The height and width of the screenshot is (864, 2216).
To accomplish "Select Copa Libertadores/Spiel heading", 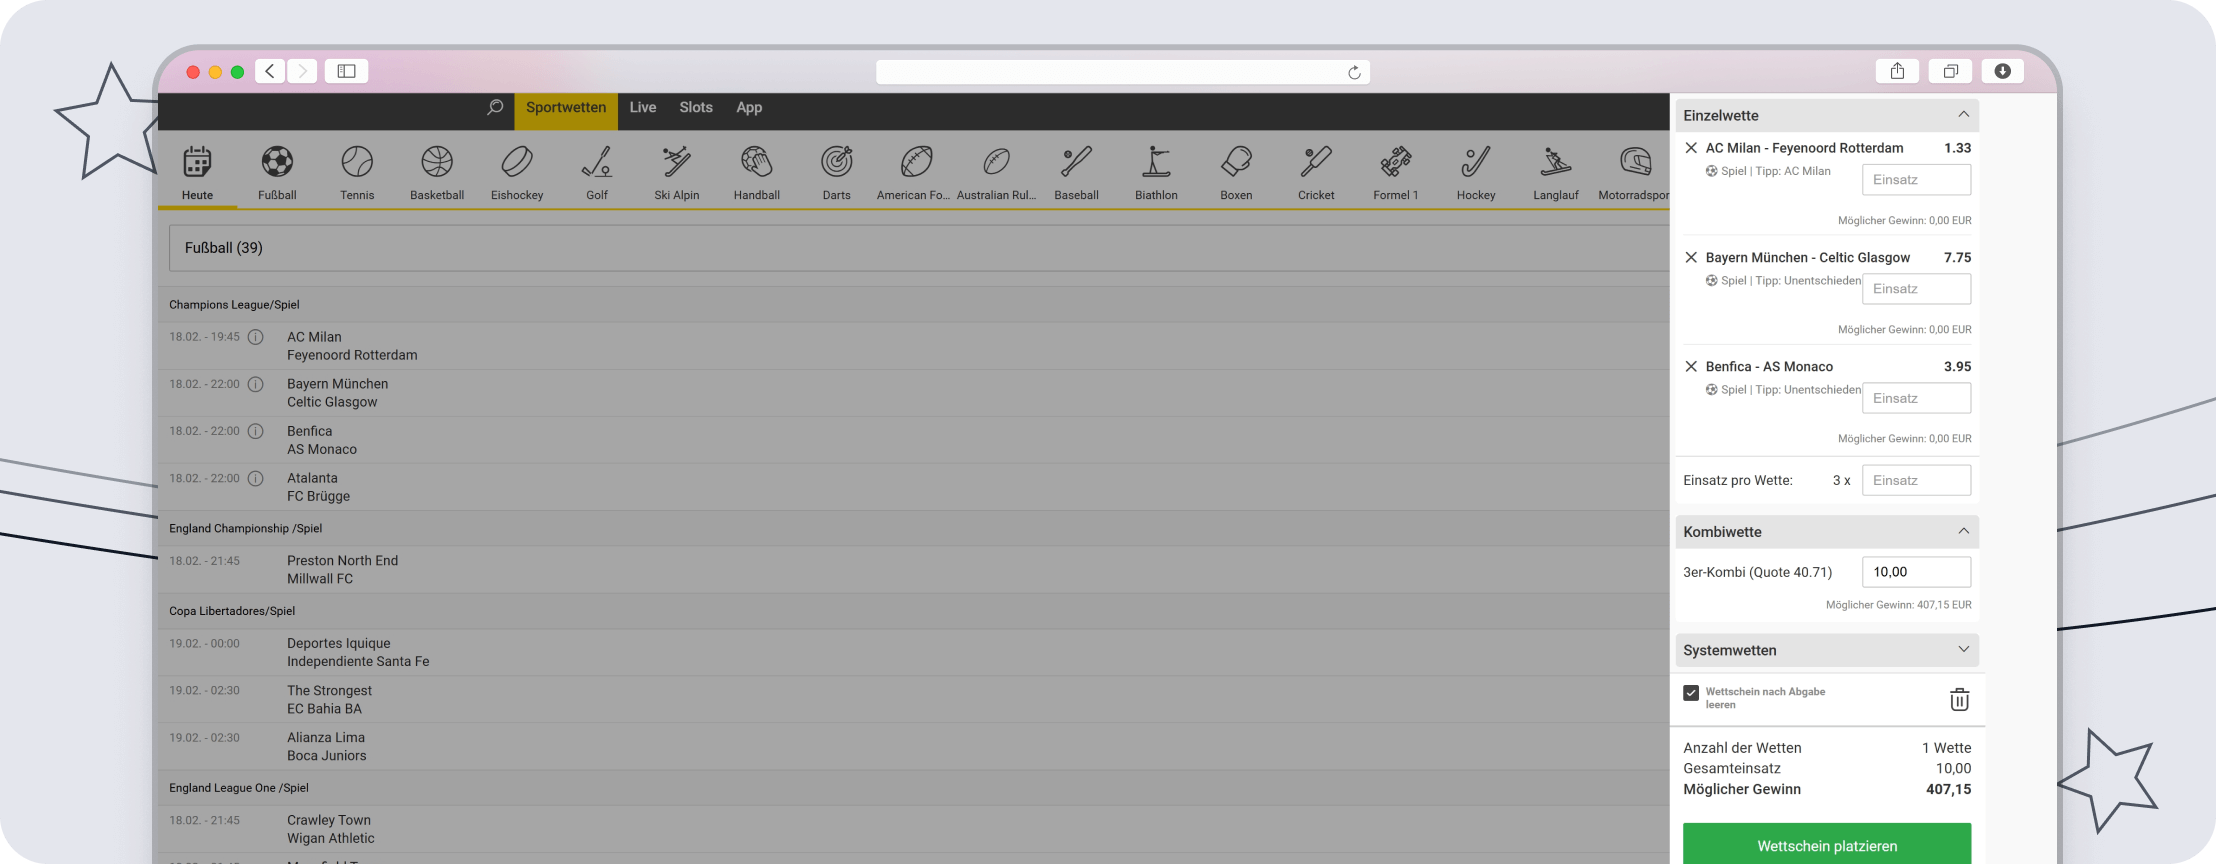I will pyautogui.click(x=232, y=611).
